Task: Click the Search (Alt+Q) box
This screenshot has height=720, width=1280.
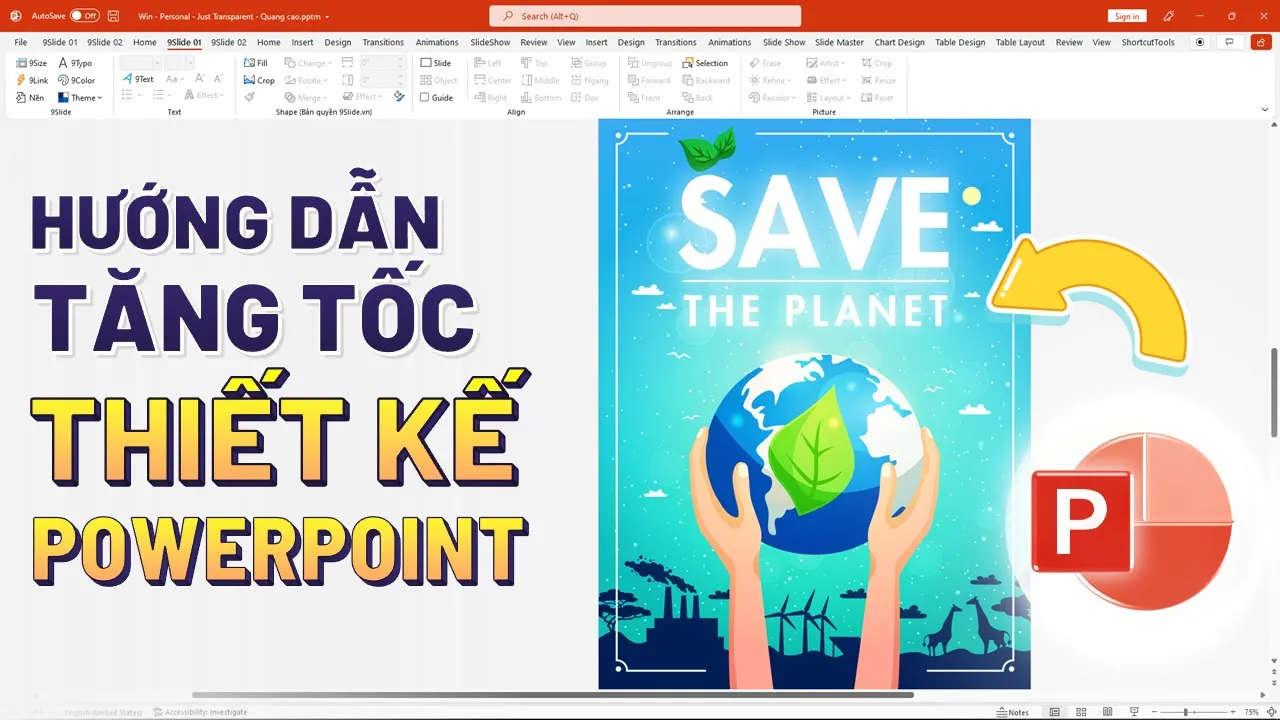Action: (645, 16)
